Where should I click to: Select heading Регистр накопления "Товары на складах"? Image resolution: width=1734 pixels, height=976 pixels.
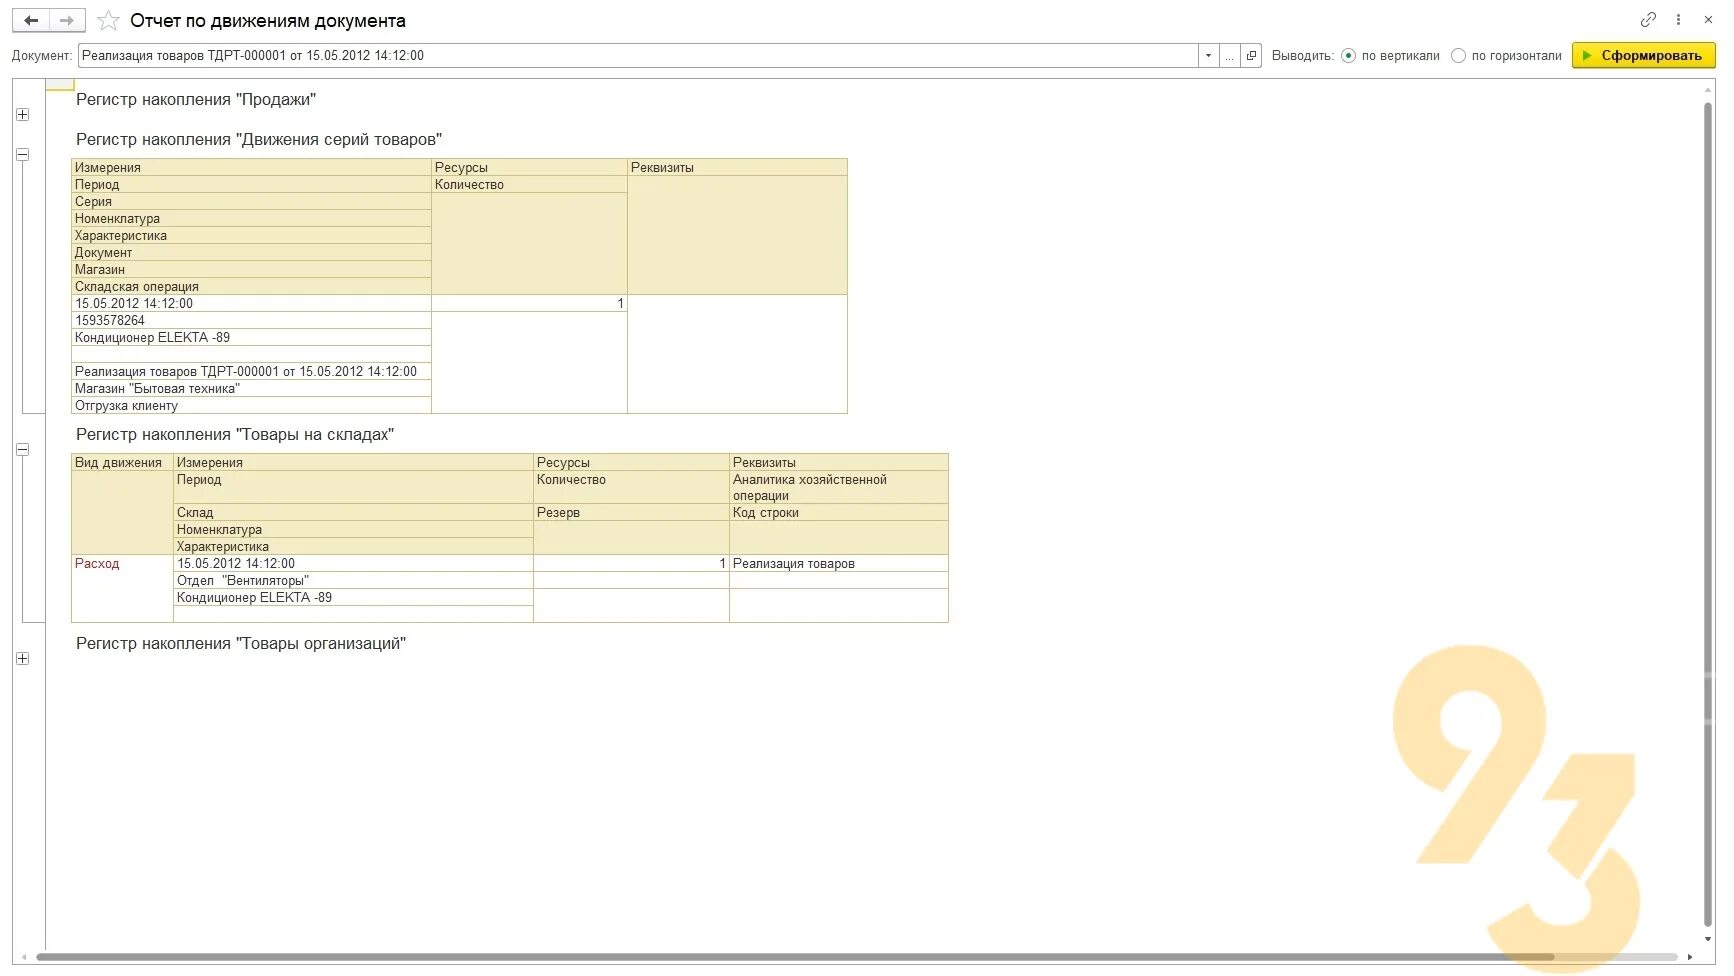click(x=235, y=435)
